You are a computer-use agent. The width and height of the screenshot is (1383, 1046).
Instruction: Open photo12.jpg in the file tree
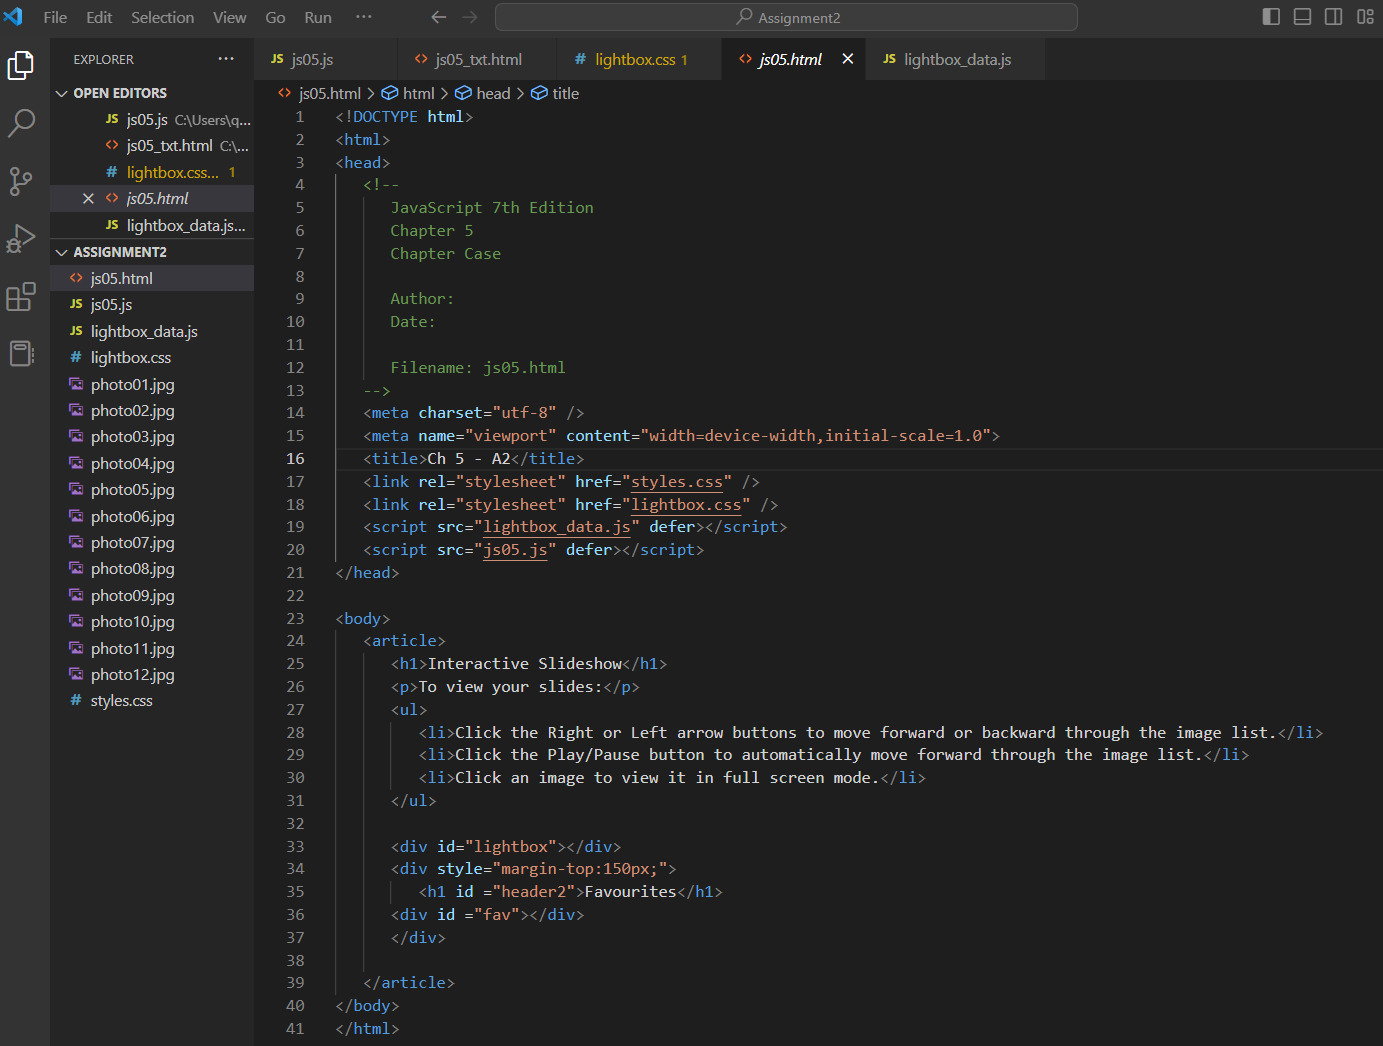[x=152, y=674]
